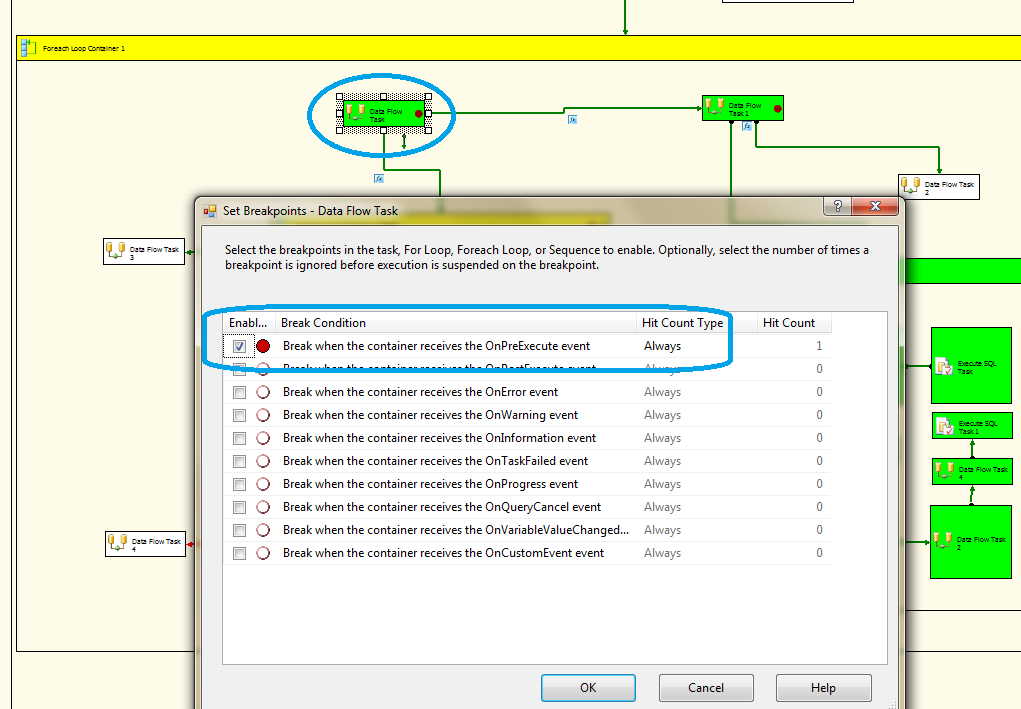Screen dimensions: 1021x709
Task: Enable the OnError event breakpoint
Action: (238, 391)
